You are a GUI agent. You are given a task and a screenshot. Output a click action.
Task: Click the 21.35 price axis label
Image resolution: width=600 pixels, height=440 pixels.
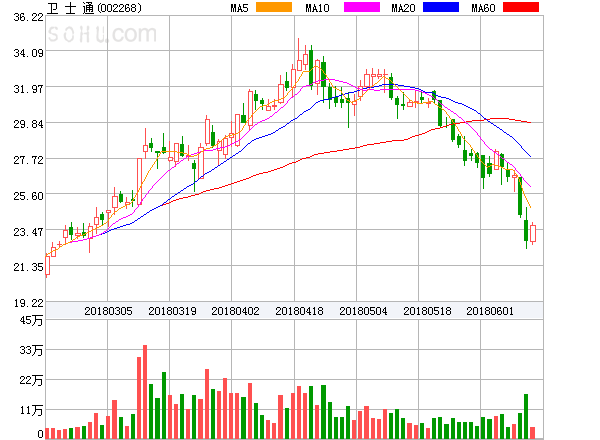click(x=28, y=267)
